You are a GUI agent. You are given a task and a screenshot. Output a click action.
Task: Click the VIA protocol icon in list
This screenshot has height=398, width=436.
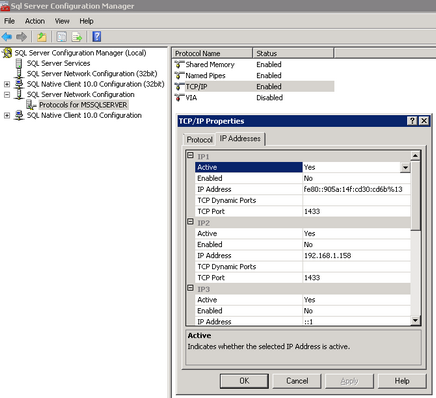click(x=179, y=98)
